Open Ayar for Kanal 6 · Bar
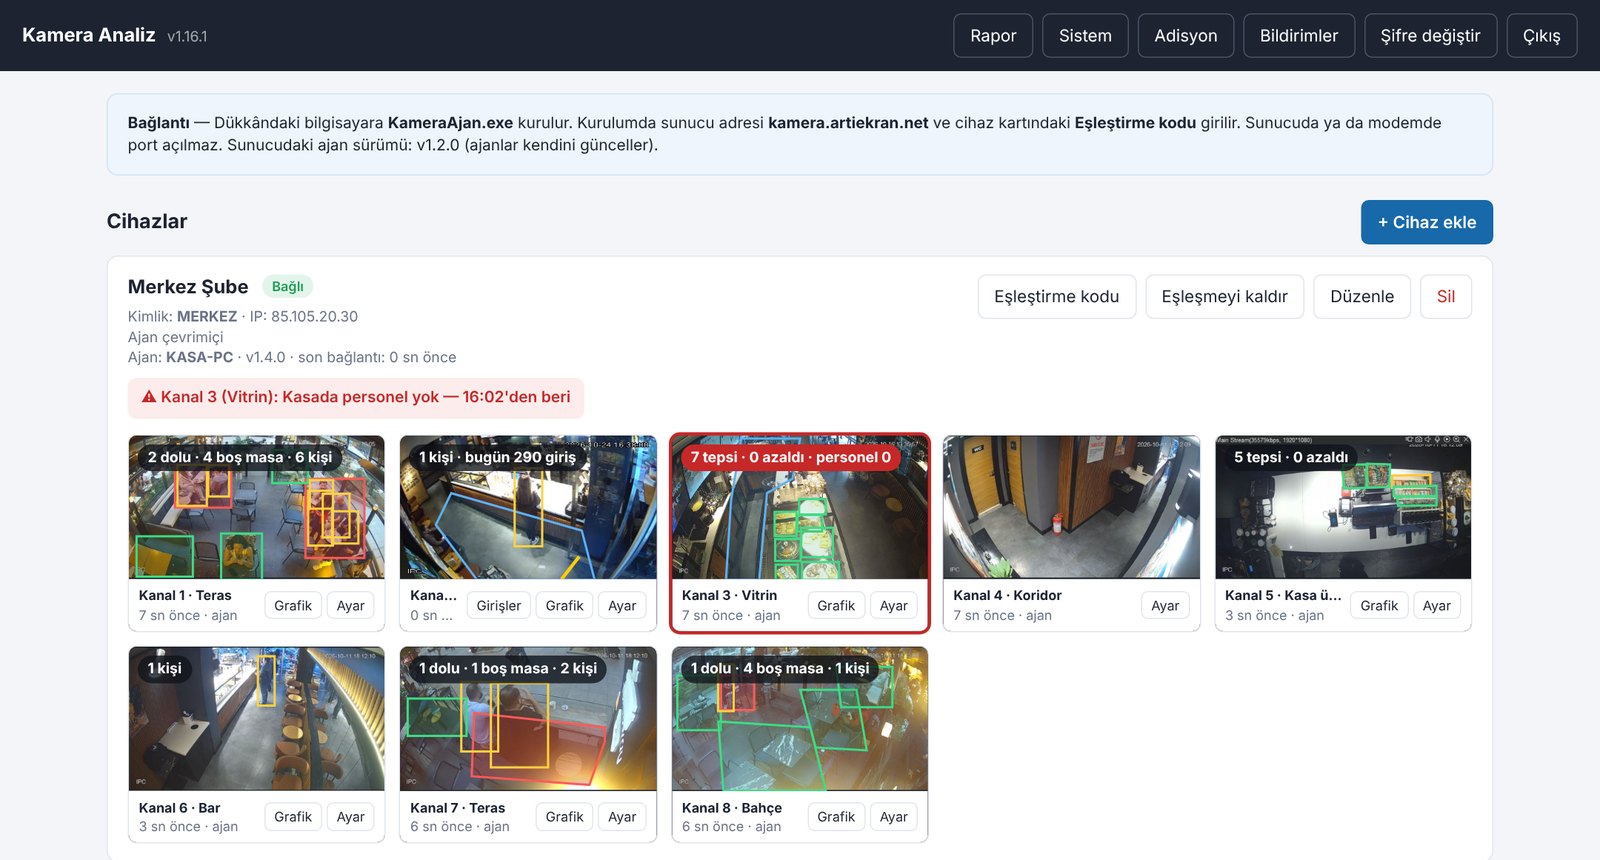Image resolution: width=1600 pixels, height=860 pixels. (x=351, y=817)
